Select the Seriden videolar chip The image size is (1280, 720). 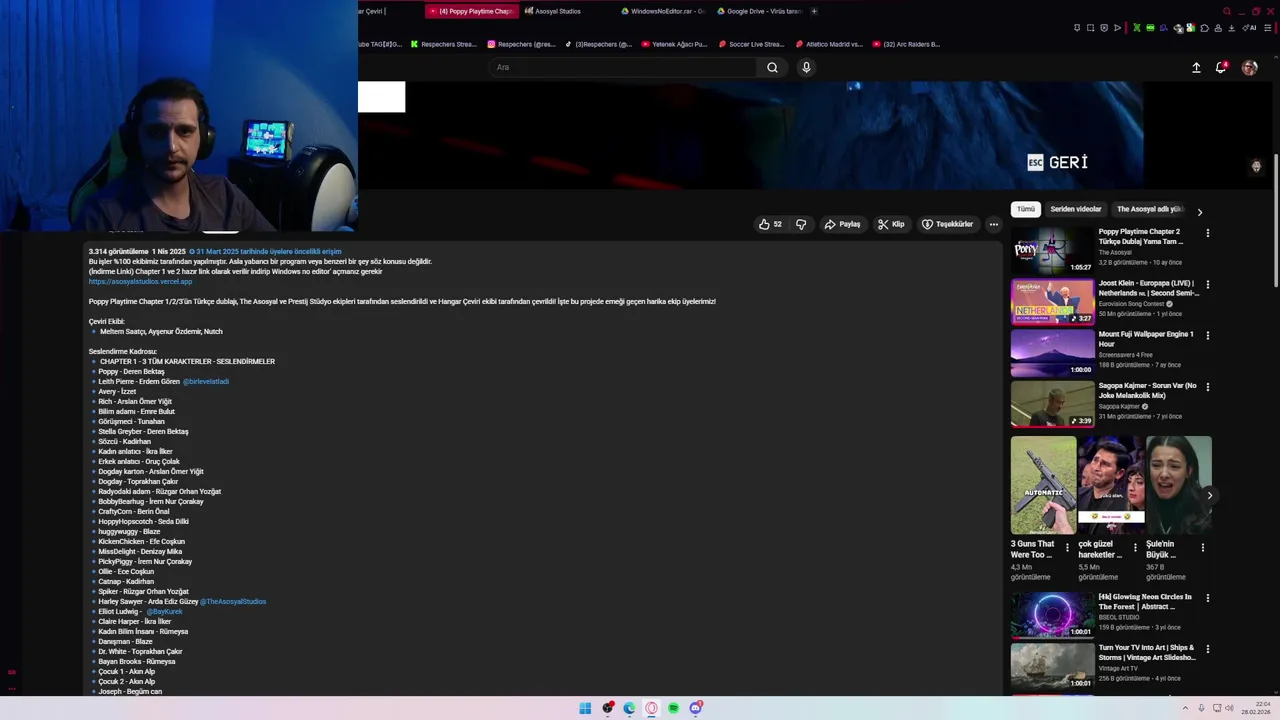coord(1076,209)
